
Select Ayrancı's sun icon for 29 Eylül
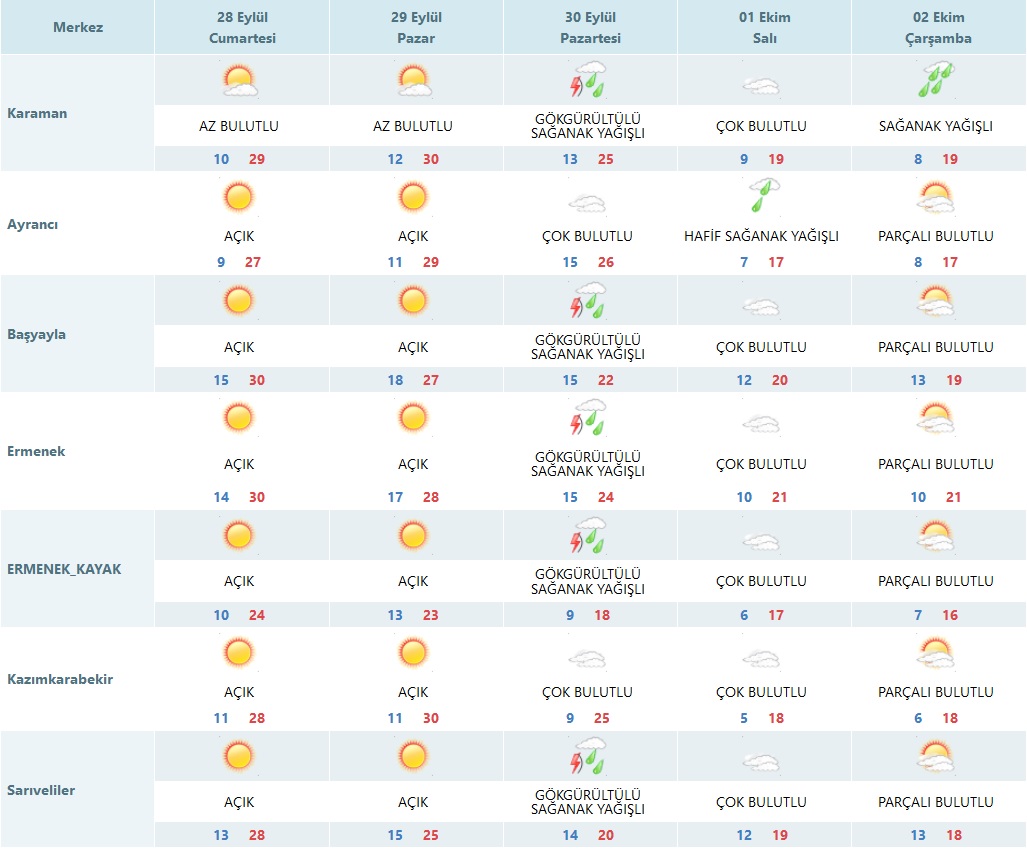click(412, 196)
